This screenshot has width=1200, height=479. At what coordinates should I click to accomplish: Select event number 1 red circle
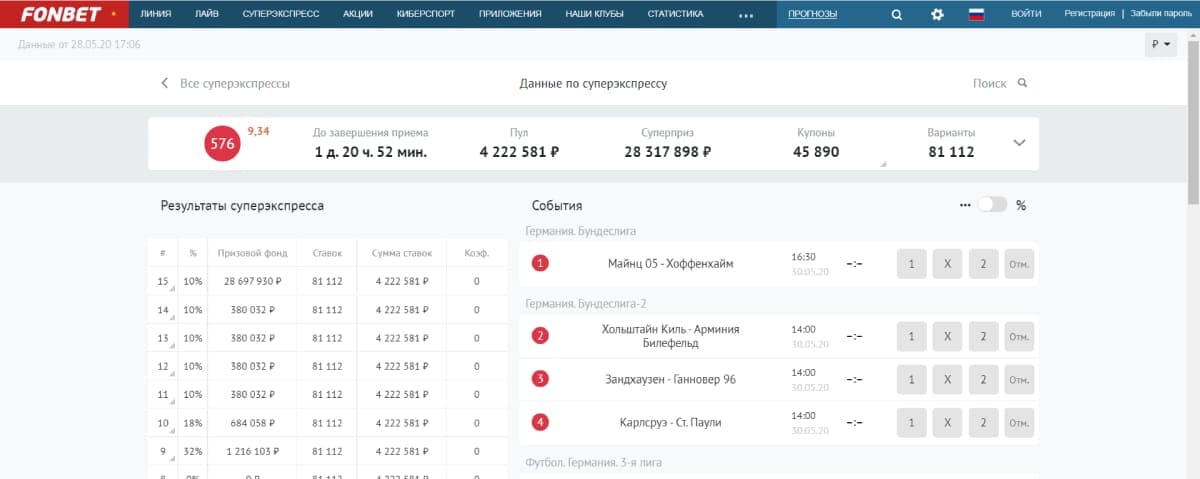pos(541,264)
